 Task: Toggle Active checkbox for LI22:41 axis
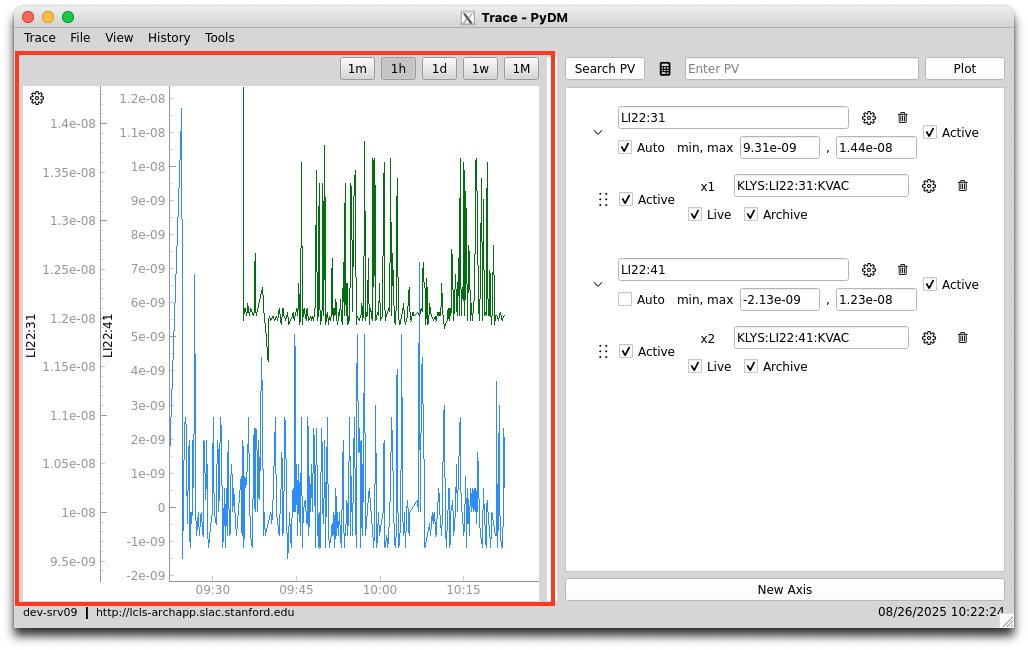[930, 285]
